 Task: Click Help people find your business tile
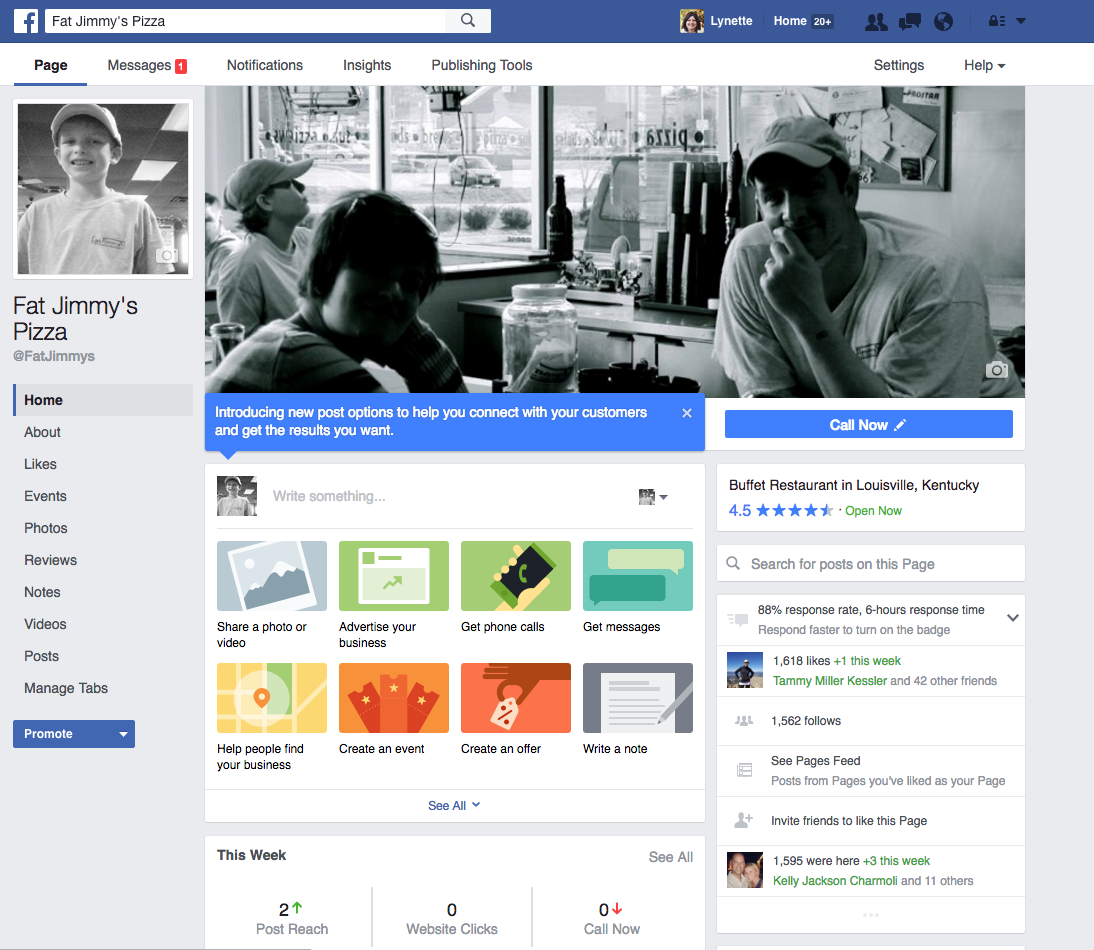[x=271, y=718]
